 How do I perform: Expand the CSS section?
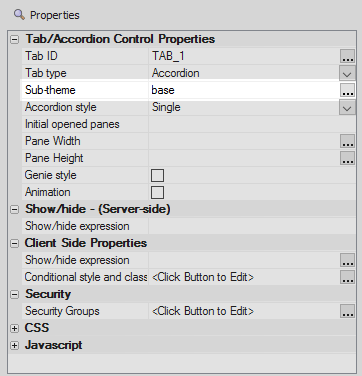14,328
